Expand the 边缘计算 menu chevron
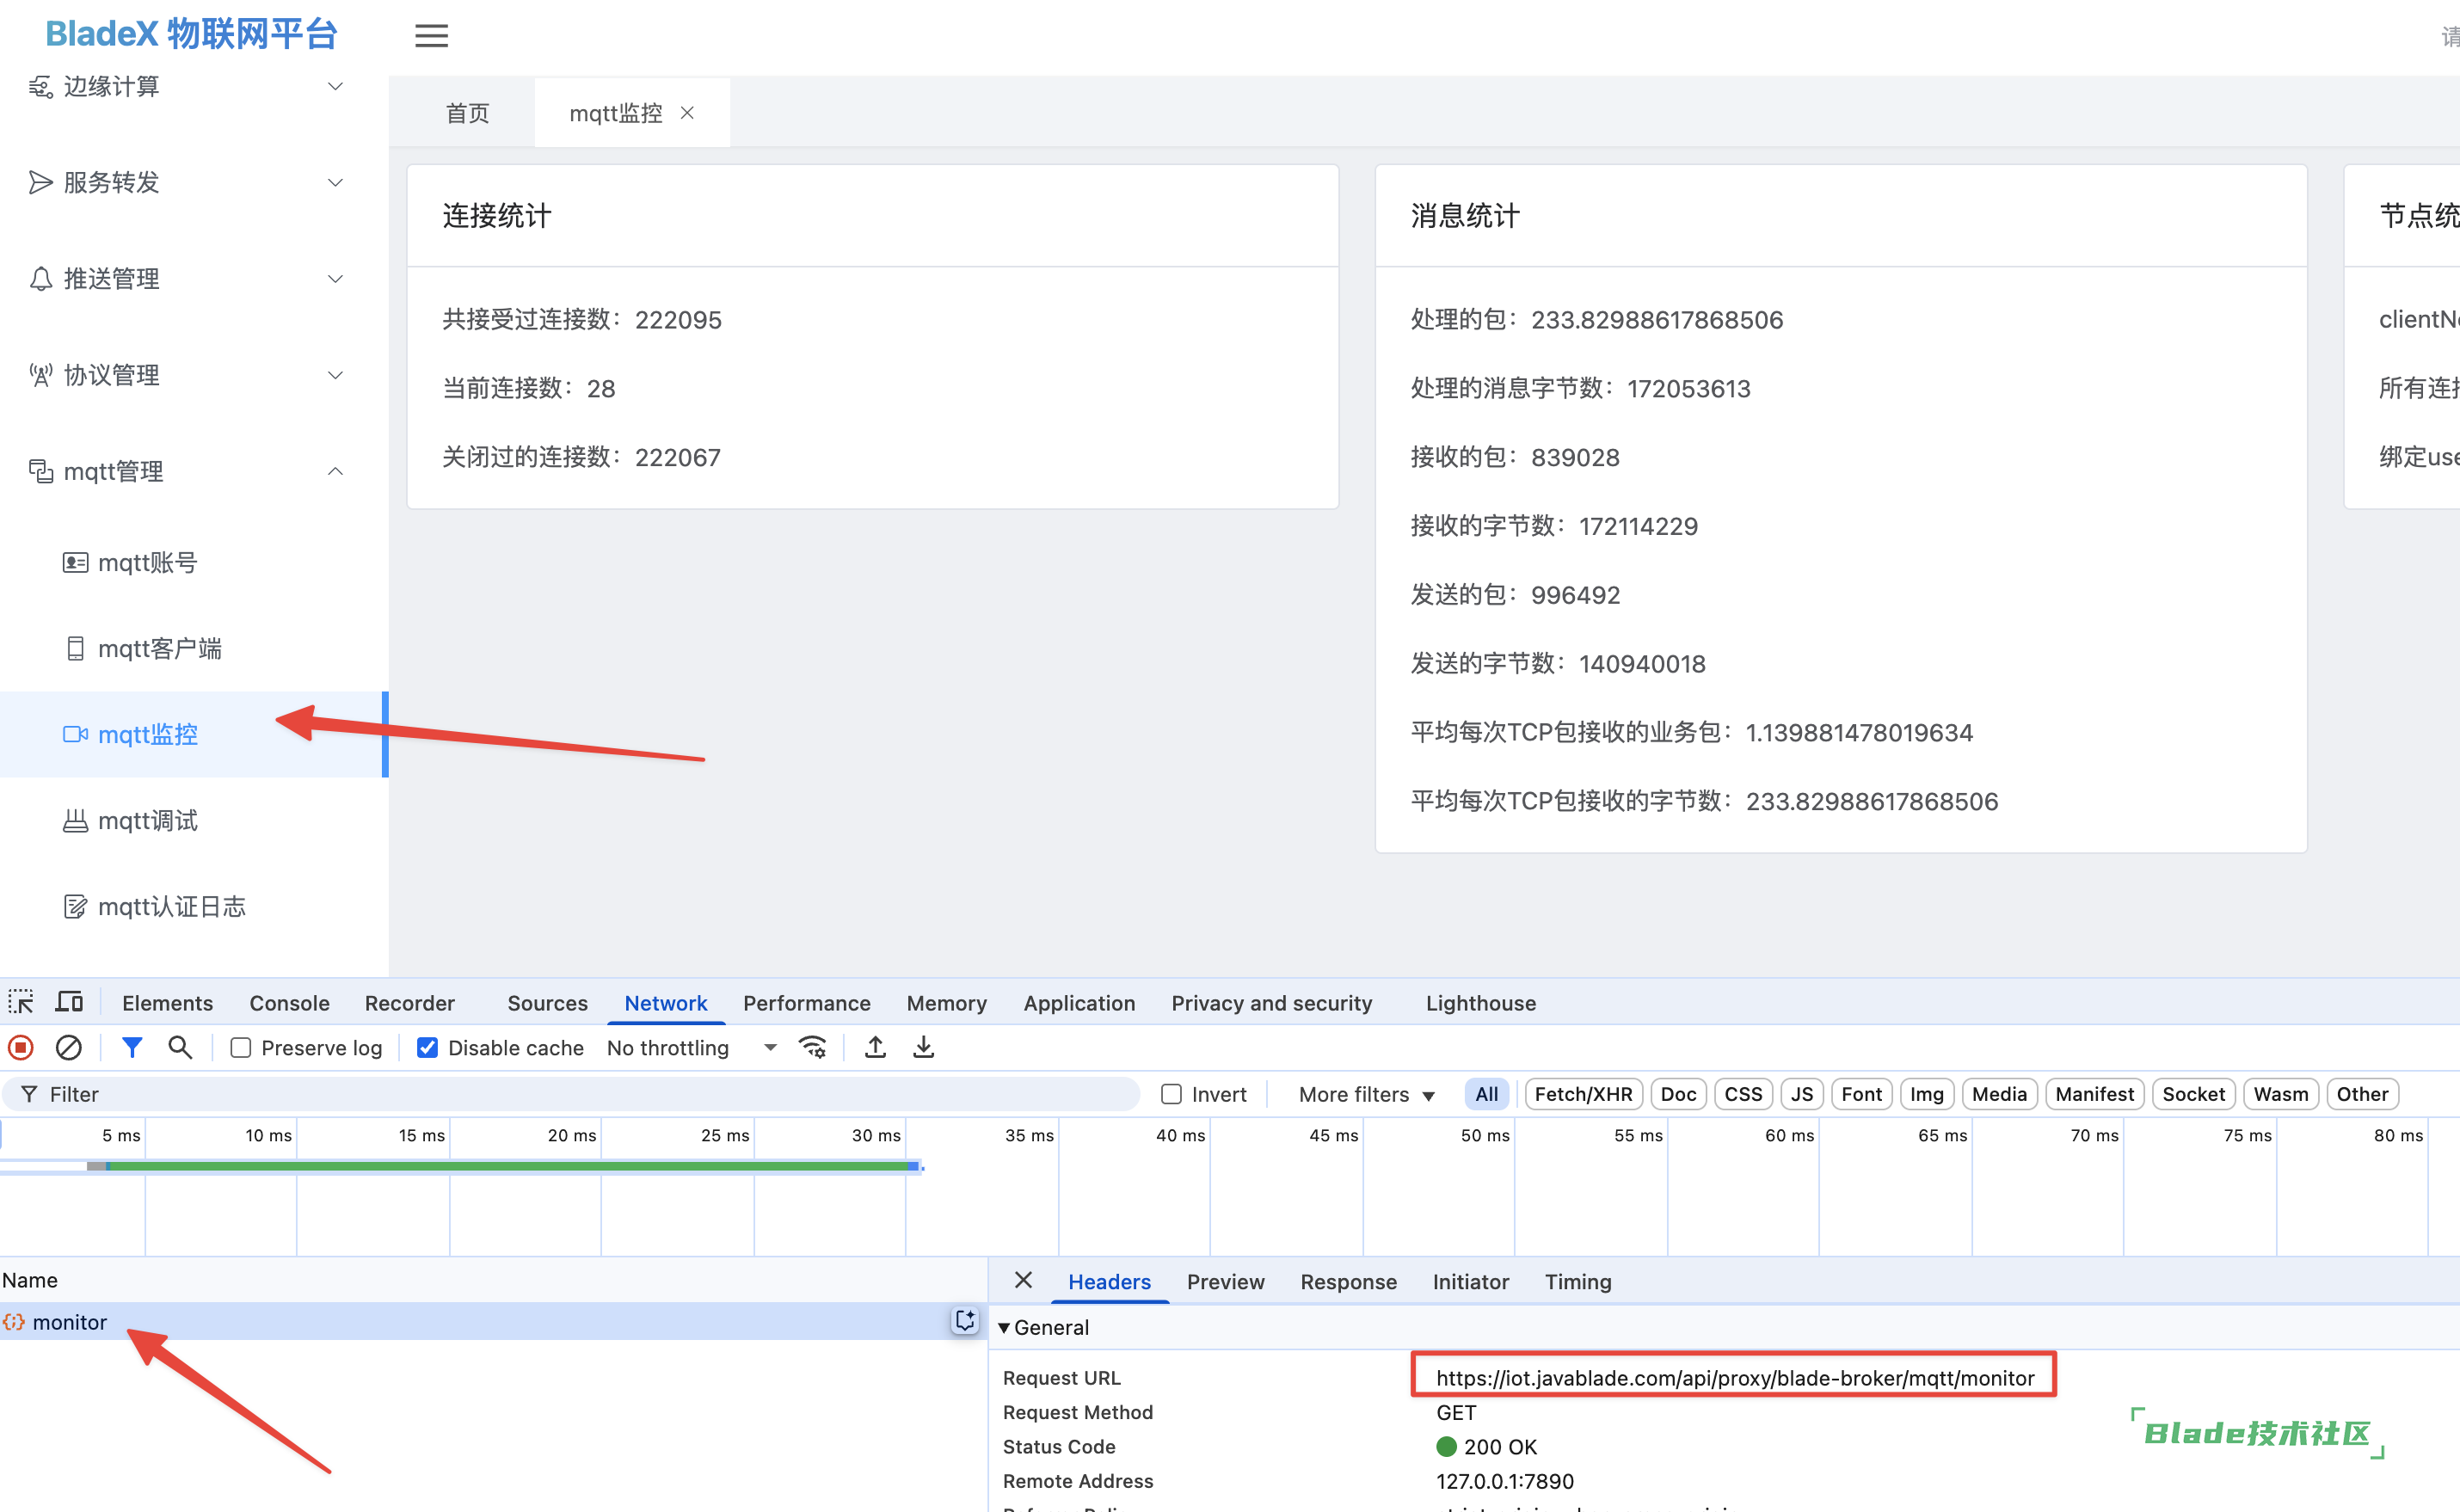 [336, 87]
